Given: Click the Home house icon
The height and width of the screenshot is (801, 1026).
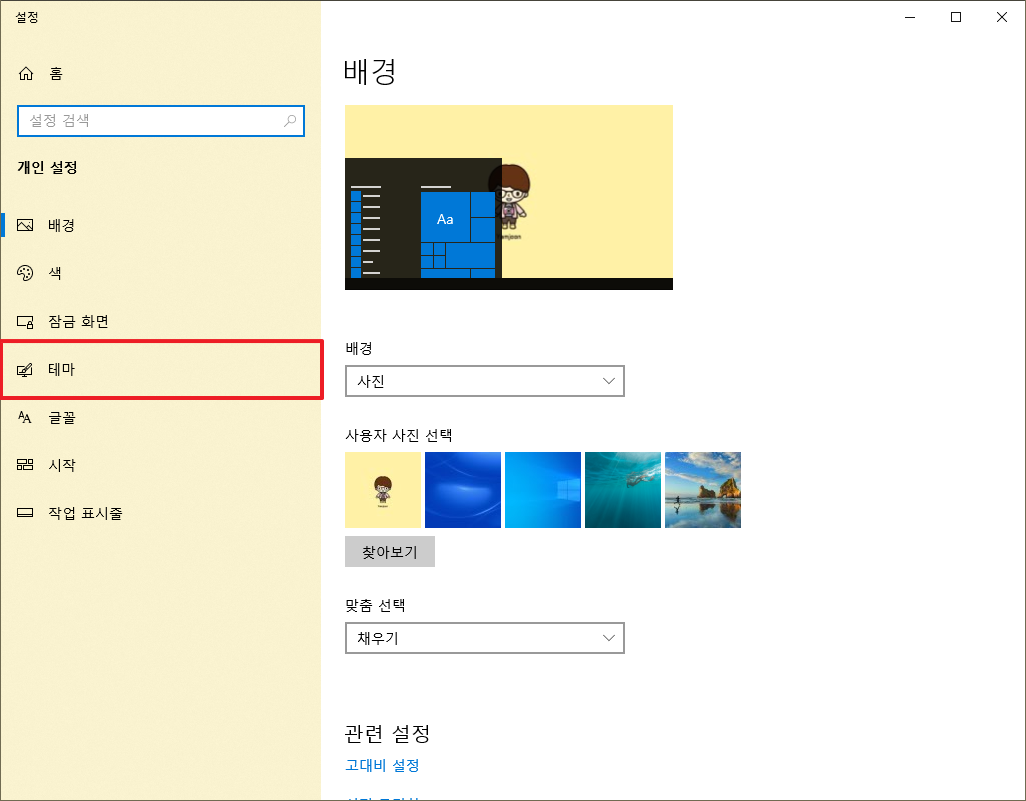Looking at the screenshot, I should pyautogui.click(x=26, y=73).
